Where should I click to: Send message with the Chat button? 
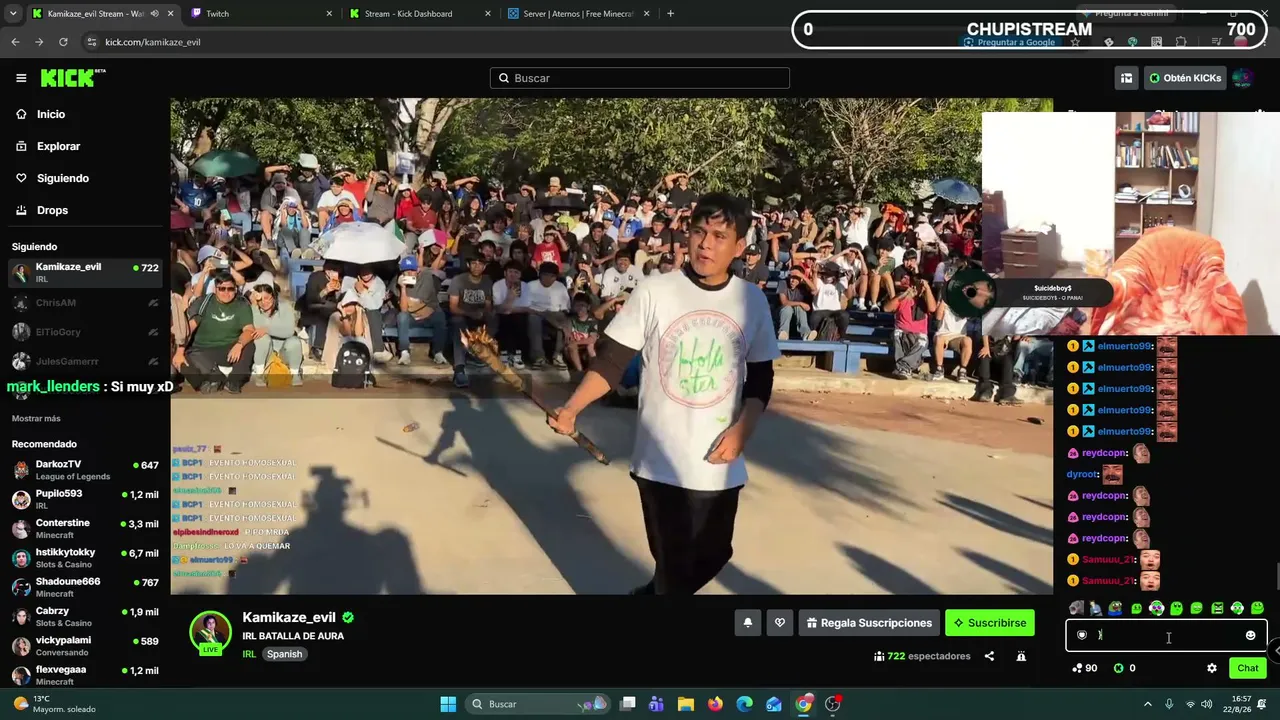(x=1248, y=668)
